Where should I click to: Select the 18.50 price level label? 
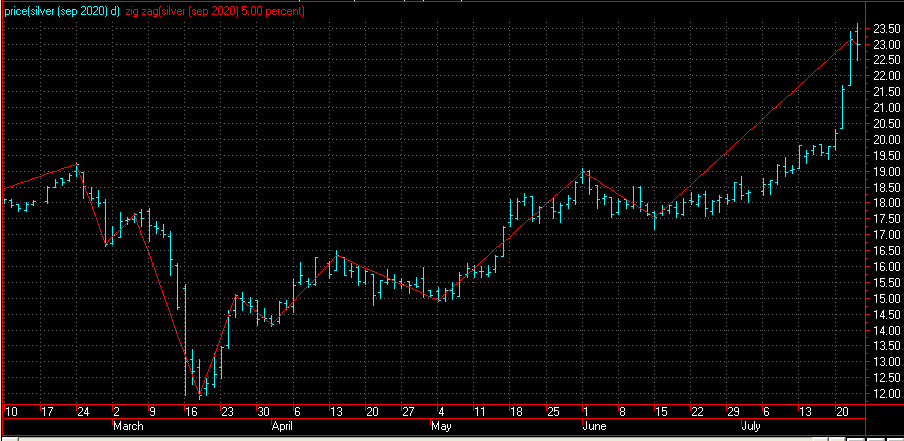[x=885, y=188]
